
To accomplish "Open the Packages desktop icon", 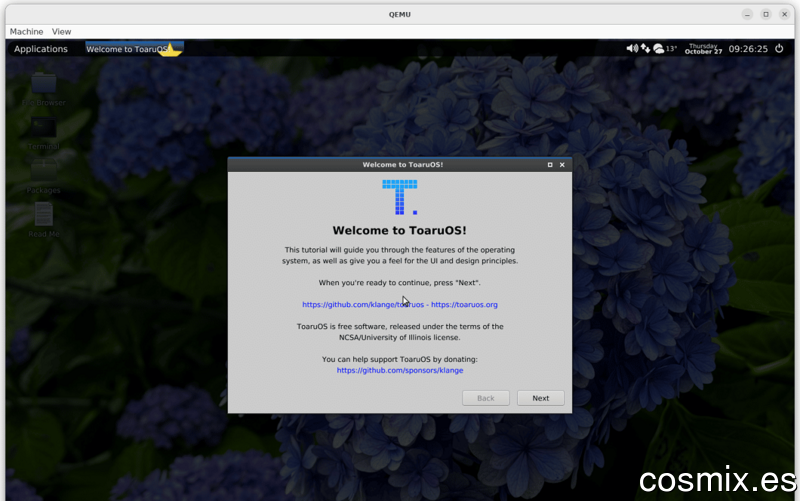I will pos(44,177).
